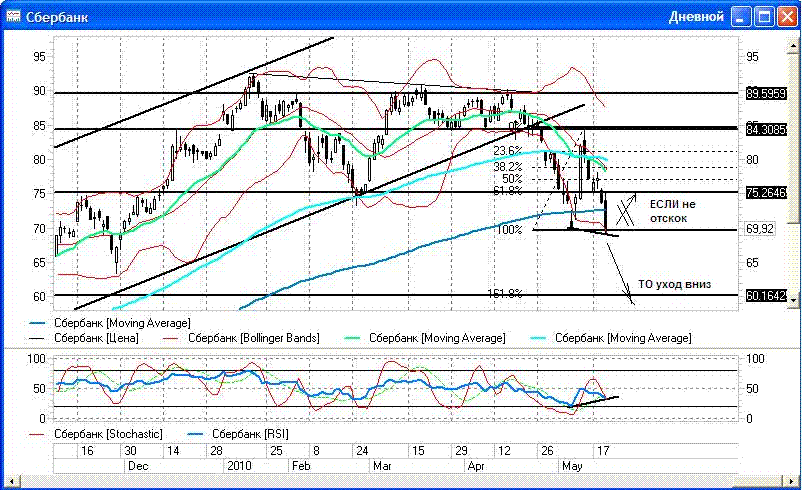Click the date label '26' on time axis
Screen dimensions: 802x490
(x=547, y=451)
